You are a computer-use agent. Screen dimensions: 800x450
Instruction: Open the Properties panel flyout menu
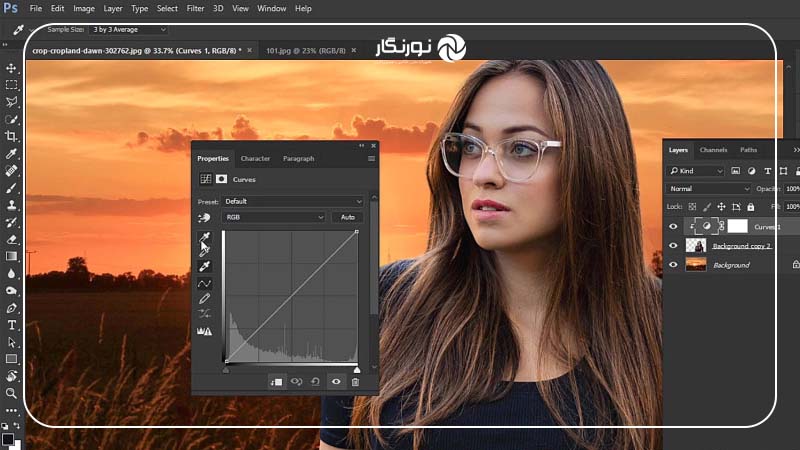[371, 159]
